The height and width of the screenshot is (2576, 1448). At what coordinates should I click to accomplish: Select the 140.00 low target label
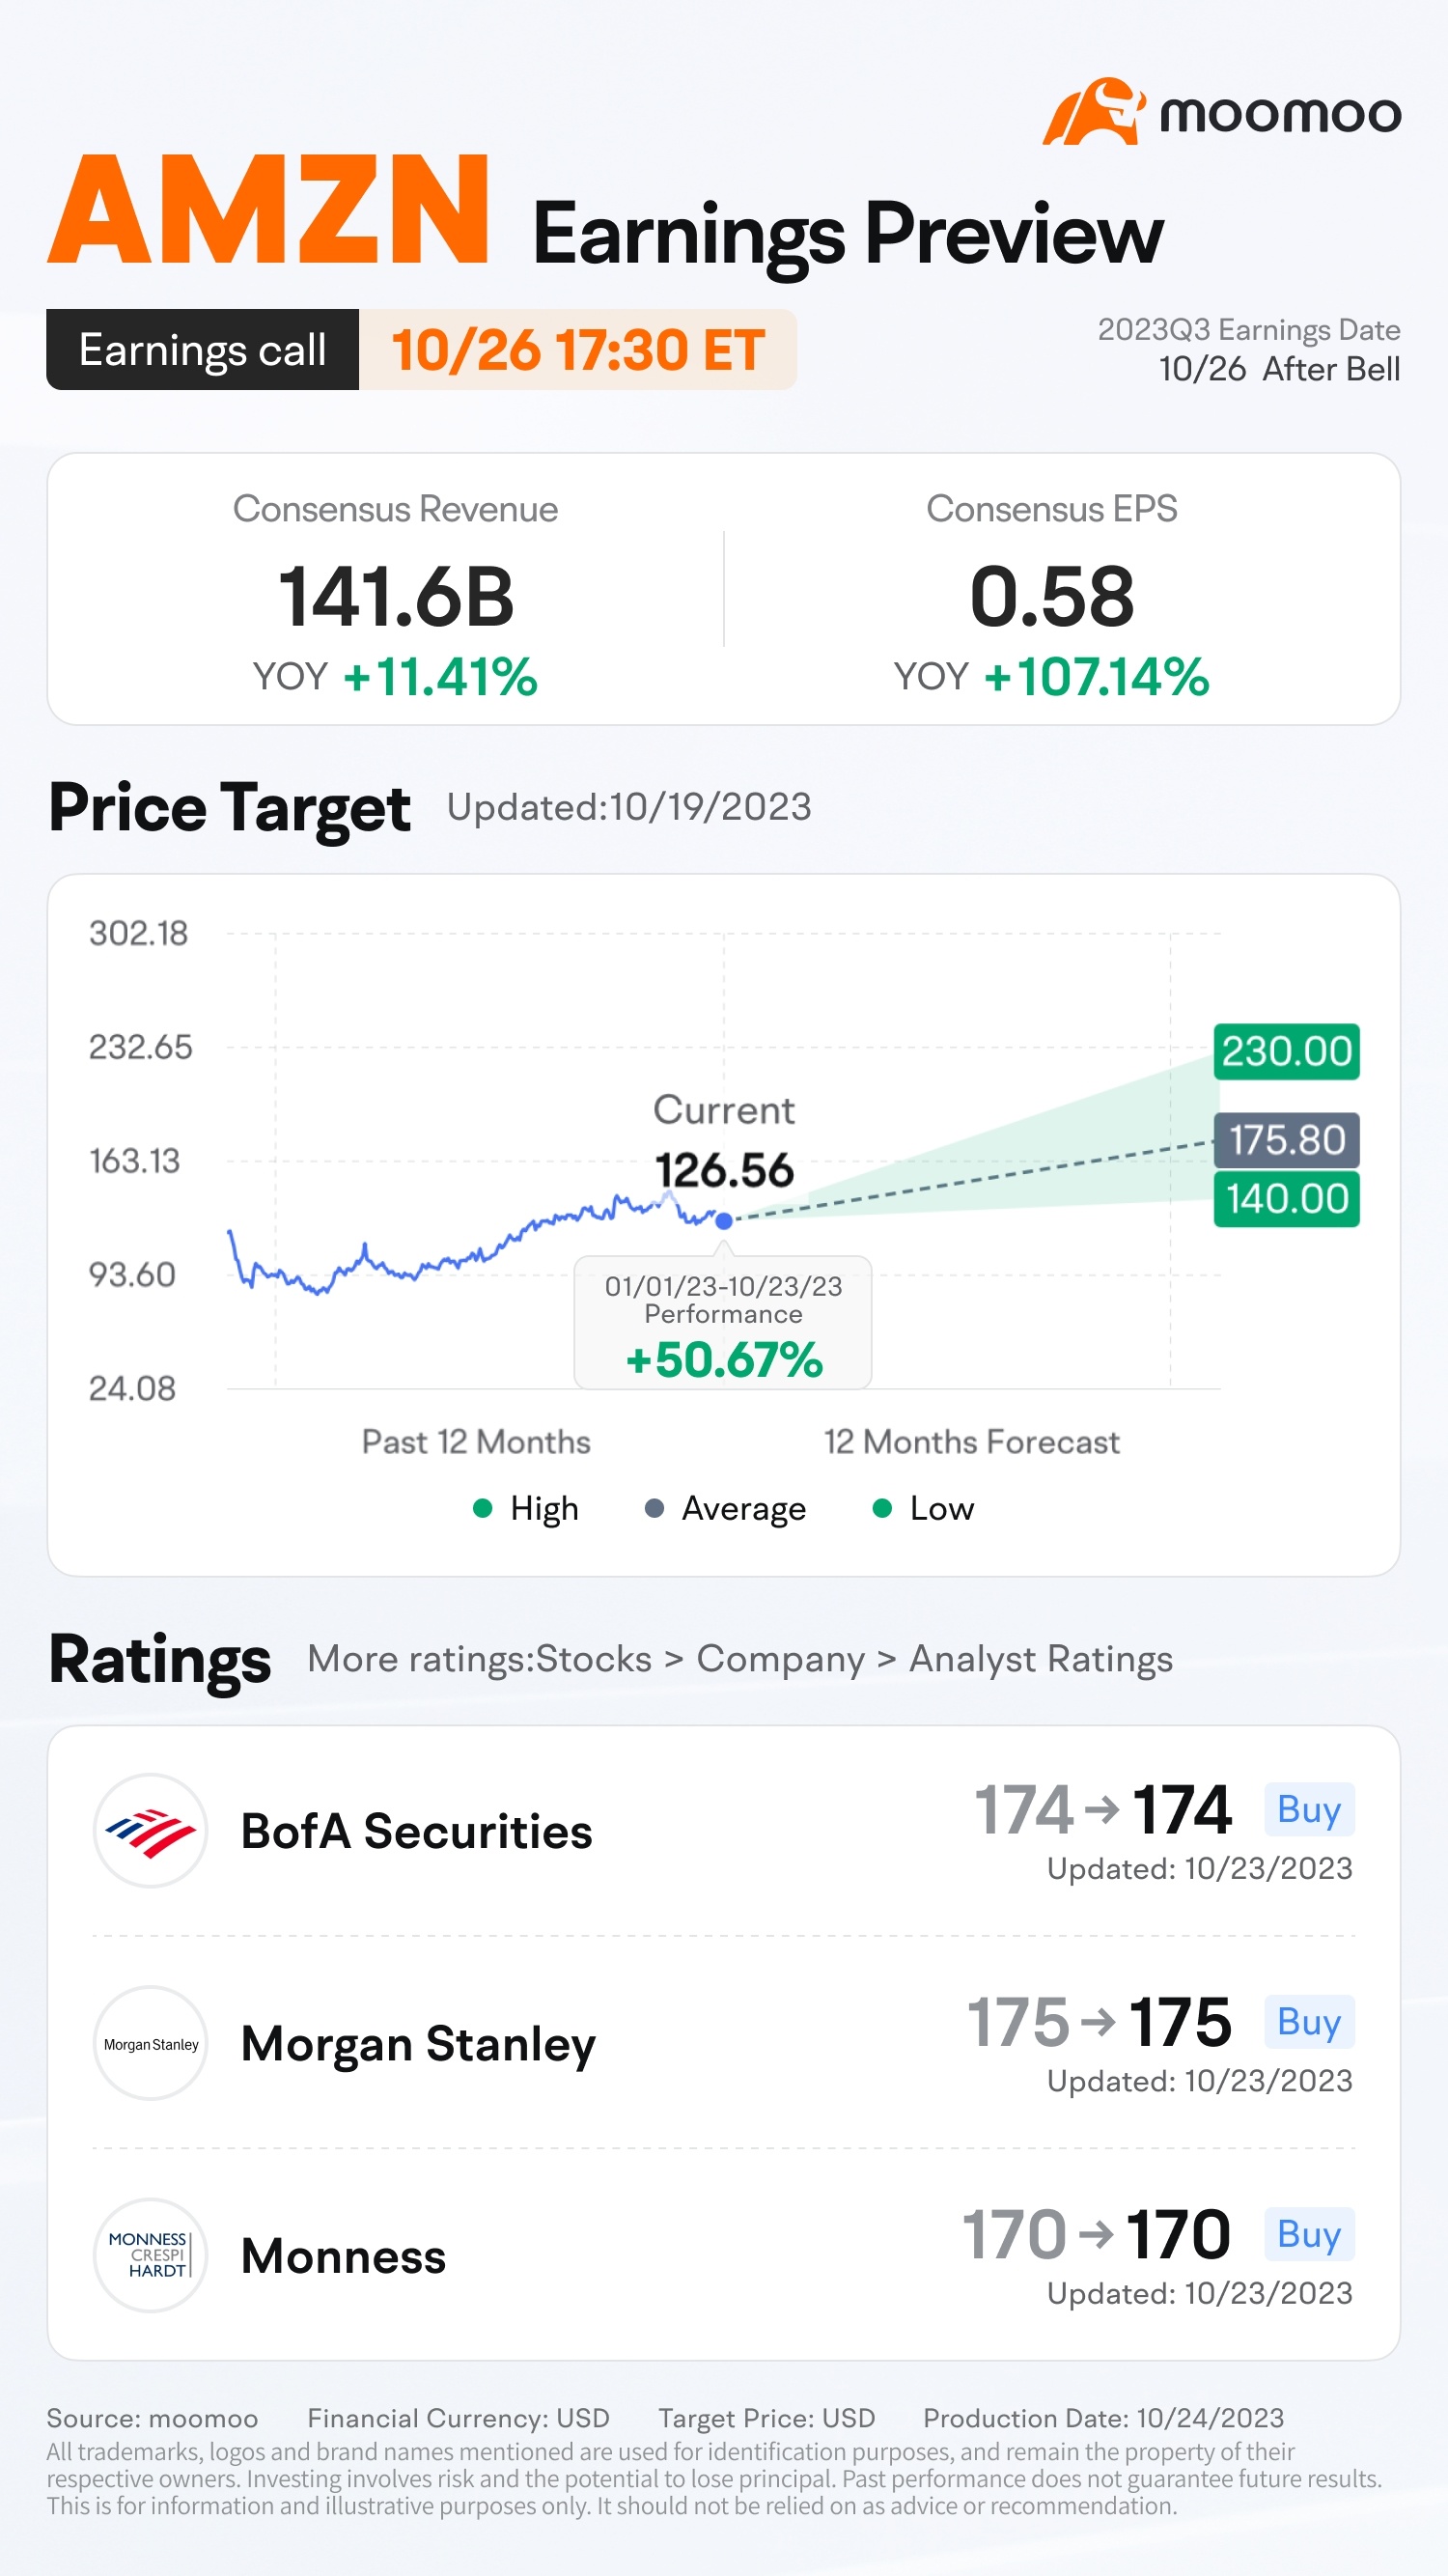pyautogui.click(x=1286, y=1199)
